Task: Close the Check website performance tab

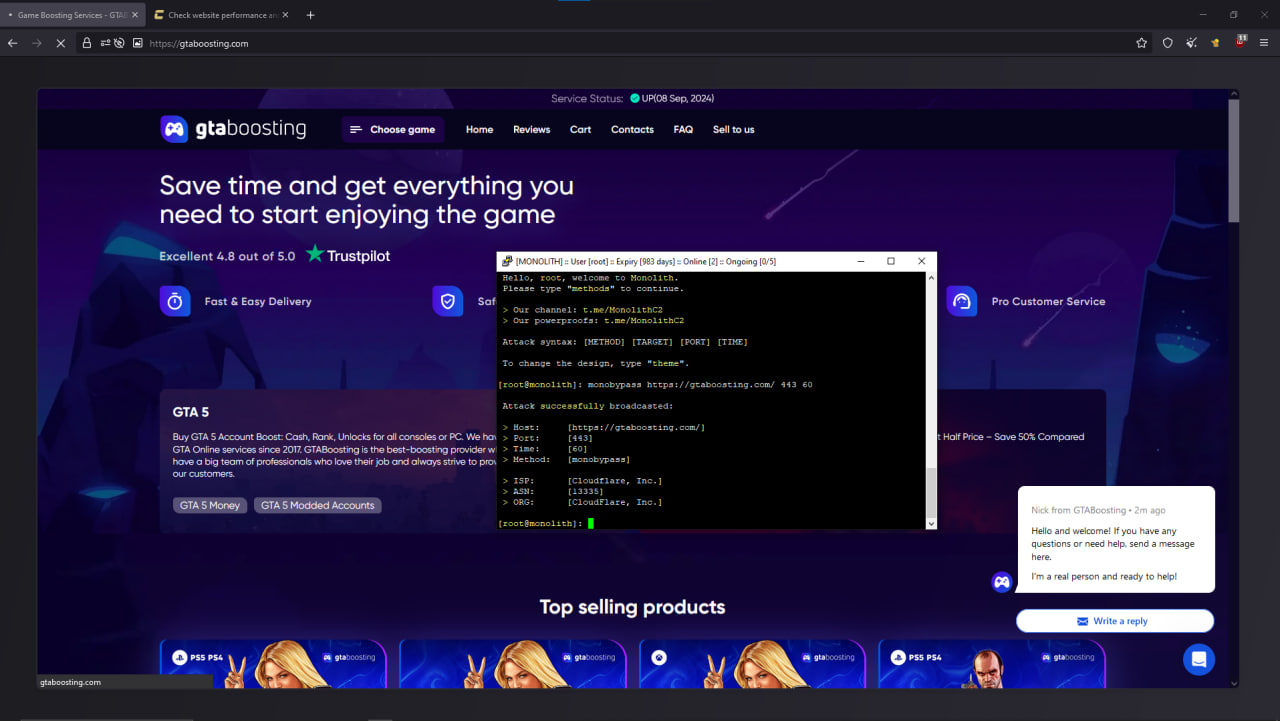Action: pyautogui.click(x=285, y=15)
